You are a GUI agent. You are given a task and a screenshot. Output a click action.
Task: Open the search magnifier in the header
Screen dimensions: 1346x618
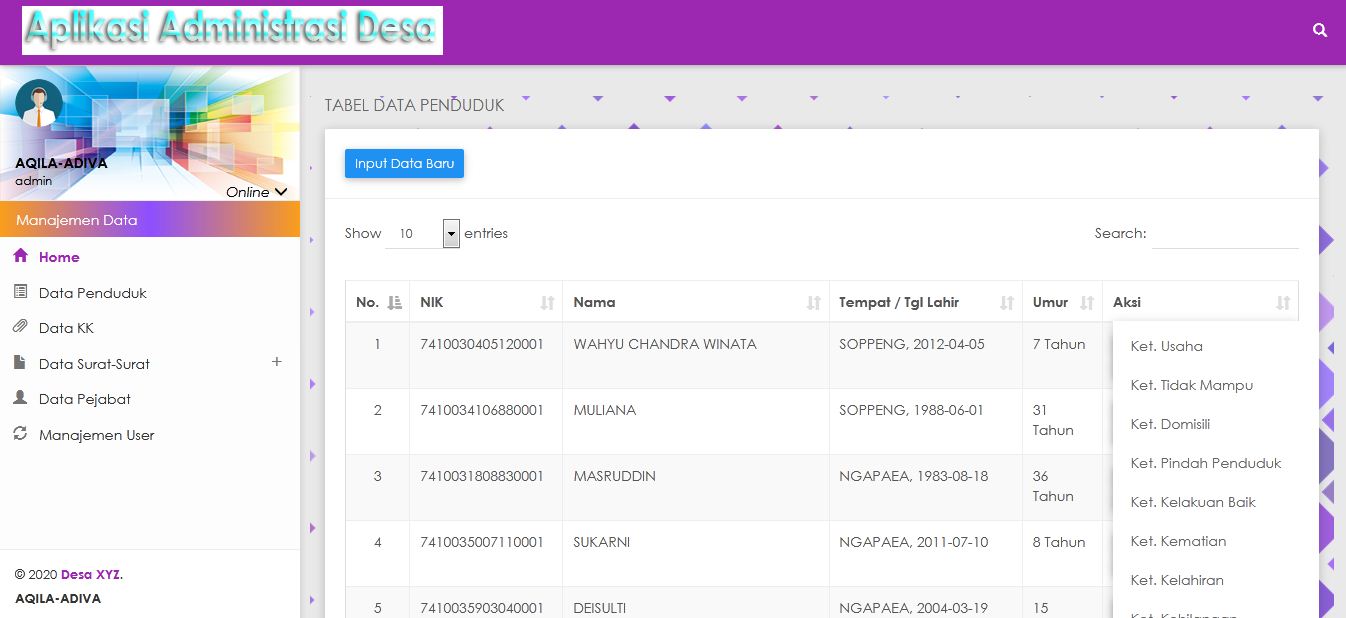(1319, 30)
